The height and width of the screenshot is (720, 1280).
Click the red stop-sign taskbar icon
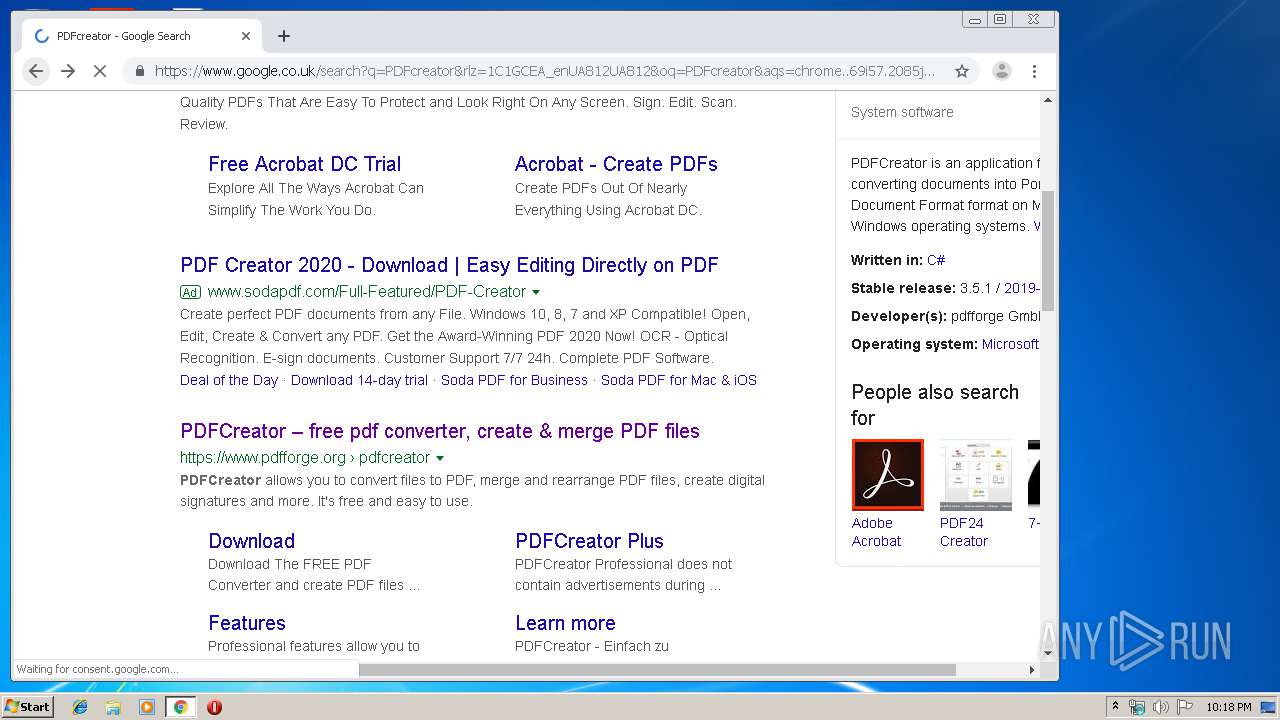coord(214,707)
